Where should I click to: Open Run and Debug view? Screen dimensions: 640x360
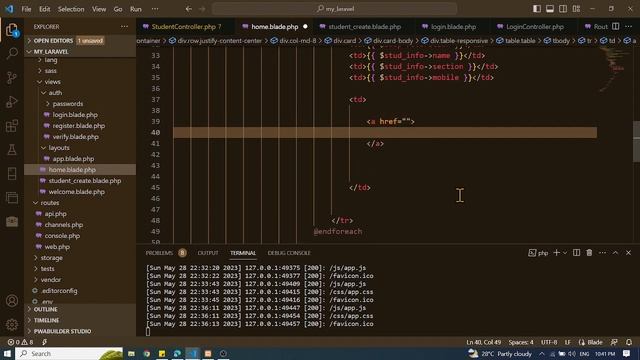point(12,101)
